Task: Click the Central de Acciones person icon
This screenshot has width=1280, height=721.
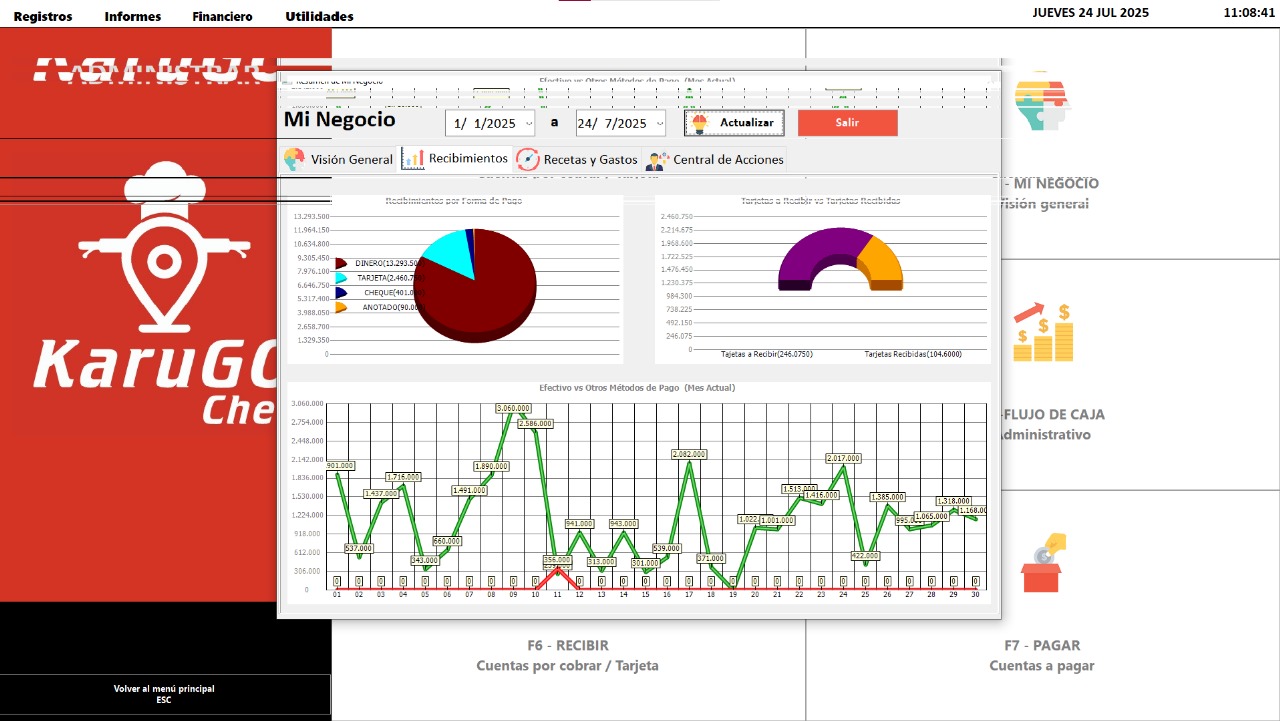Action: pos(657,160)
